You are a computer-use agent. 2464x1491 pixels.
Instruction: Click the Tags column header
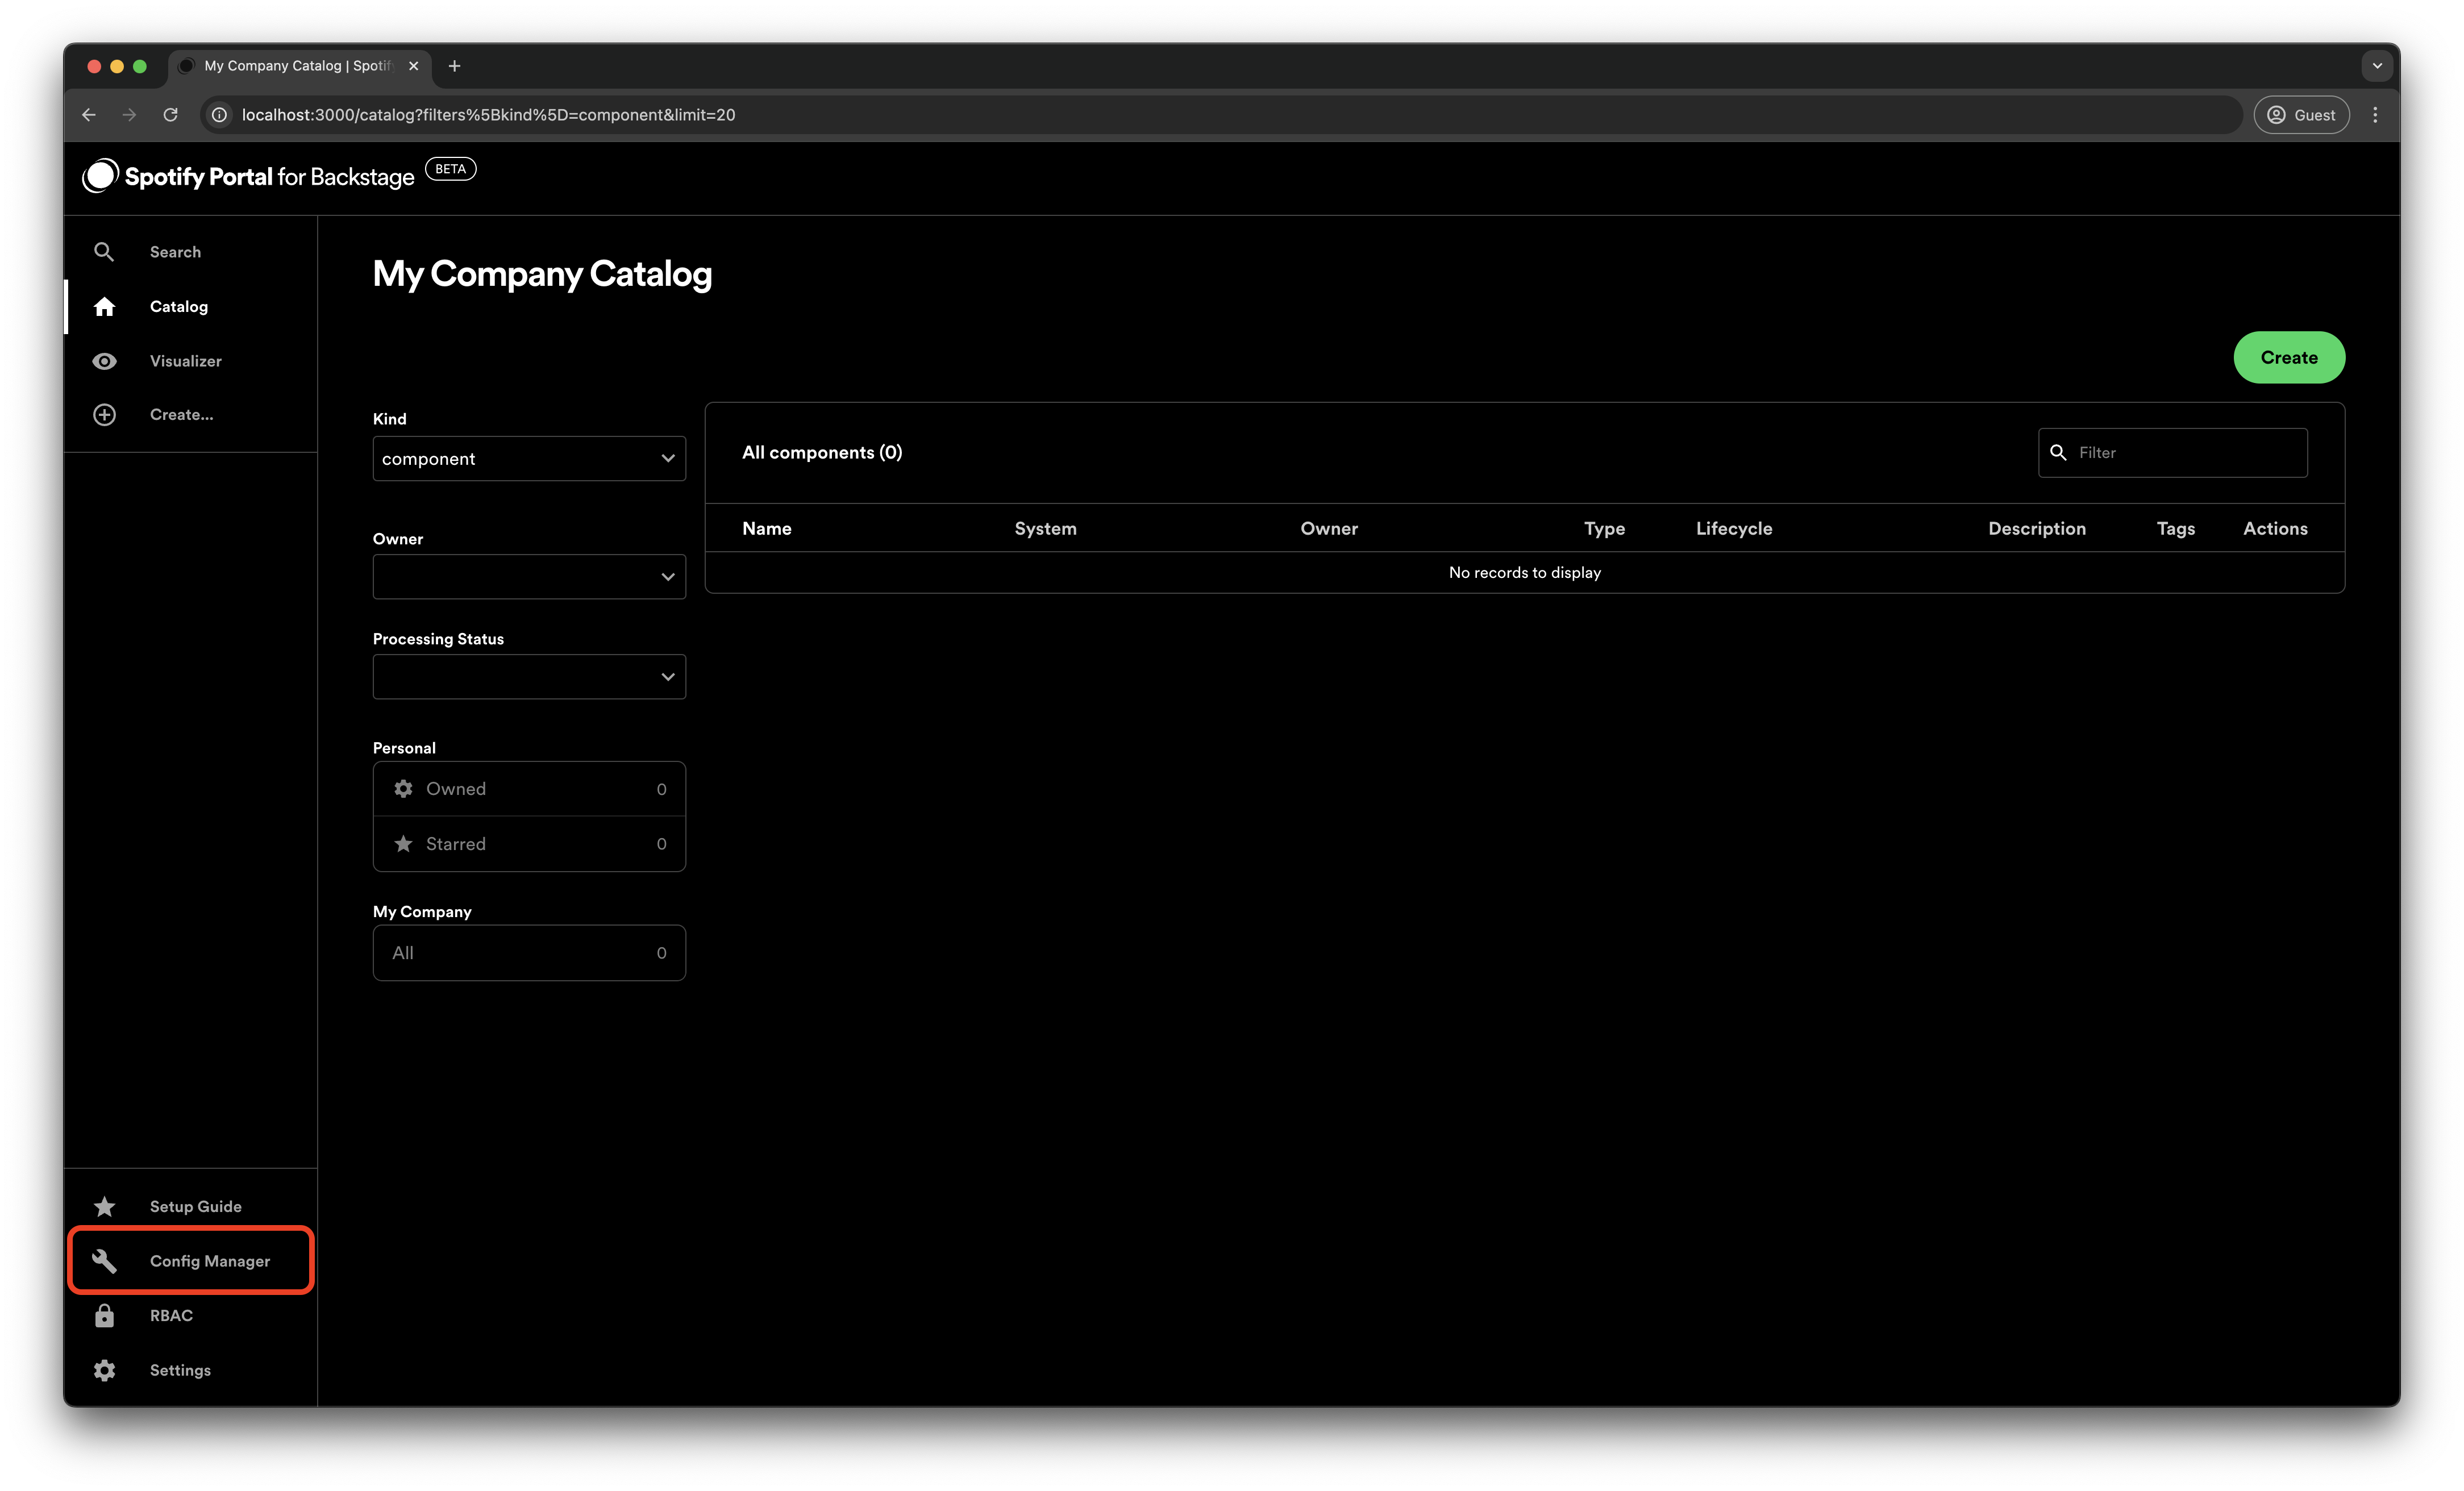pyautogui.click(x=2175, y=529)
